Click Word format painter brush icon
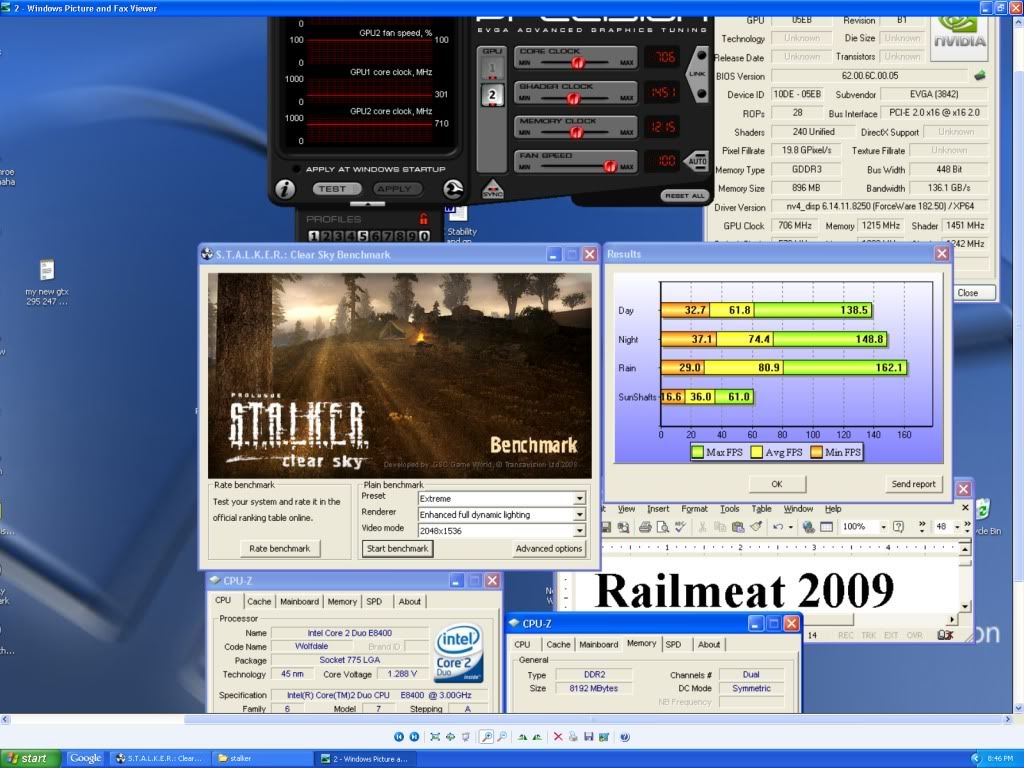Screen dimensions: 1024x768 (x=756, y=527)
